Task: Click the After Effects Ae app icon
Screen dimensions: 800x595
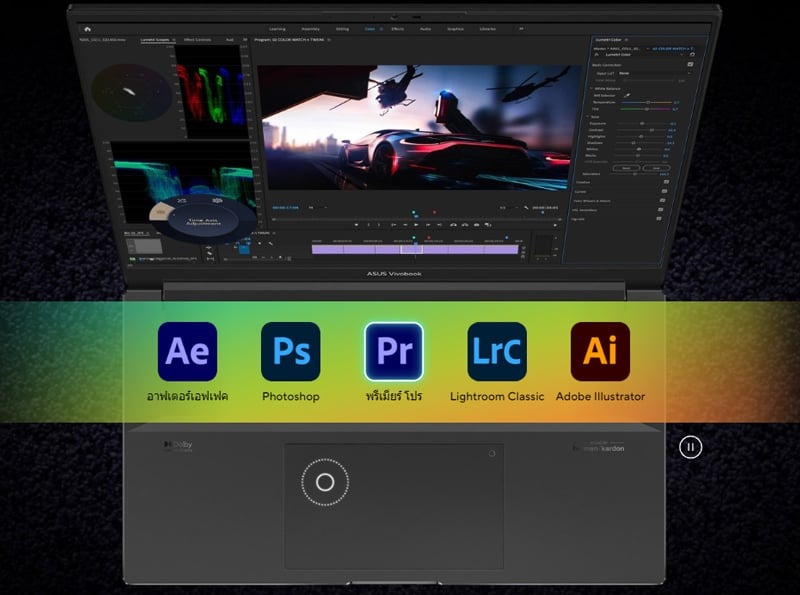Action: (x=187, y=351)
